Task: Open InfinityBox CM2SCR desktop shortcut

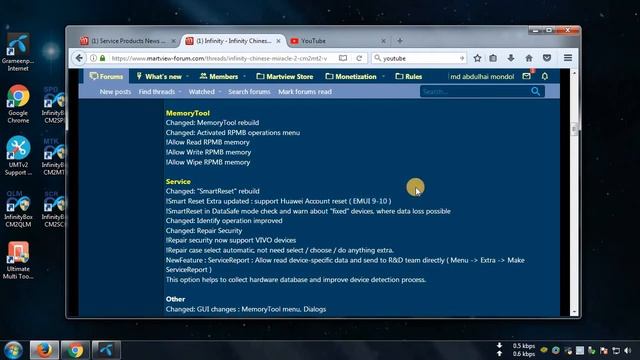Action: [53, 209]
